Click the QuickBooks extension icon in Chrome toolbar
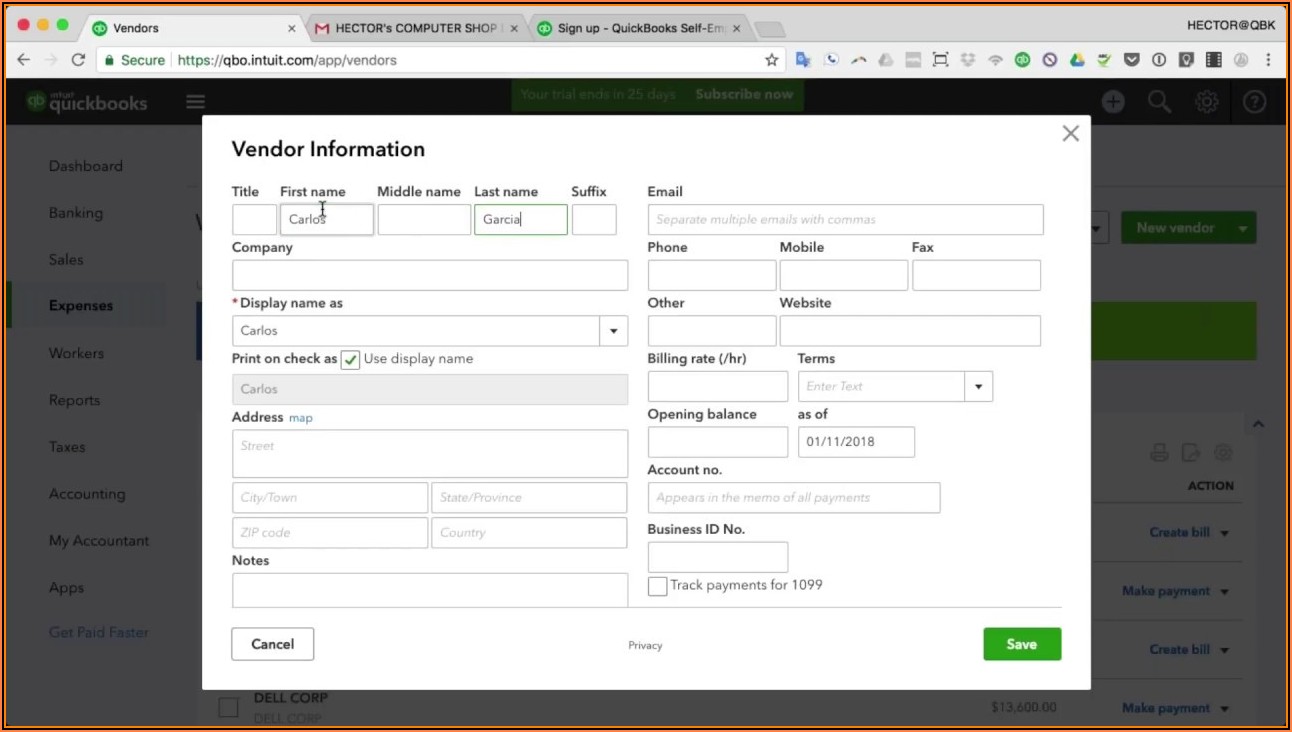This screenshot has height=732, width=1292. [x=1022, y=60]
